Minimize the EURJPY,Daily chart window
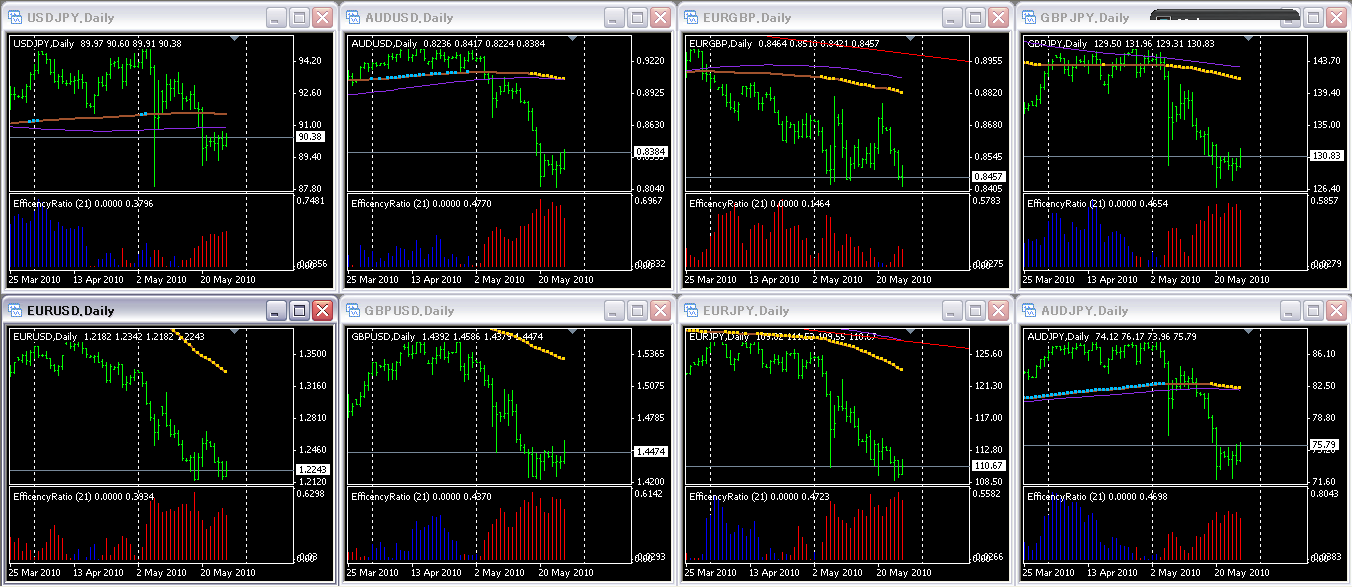 coord(953,311)
